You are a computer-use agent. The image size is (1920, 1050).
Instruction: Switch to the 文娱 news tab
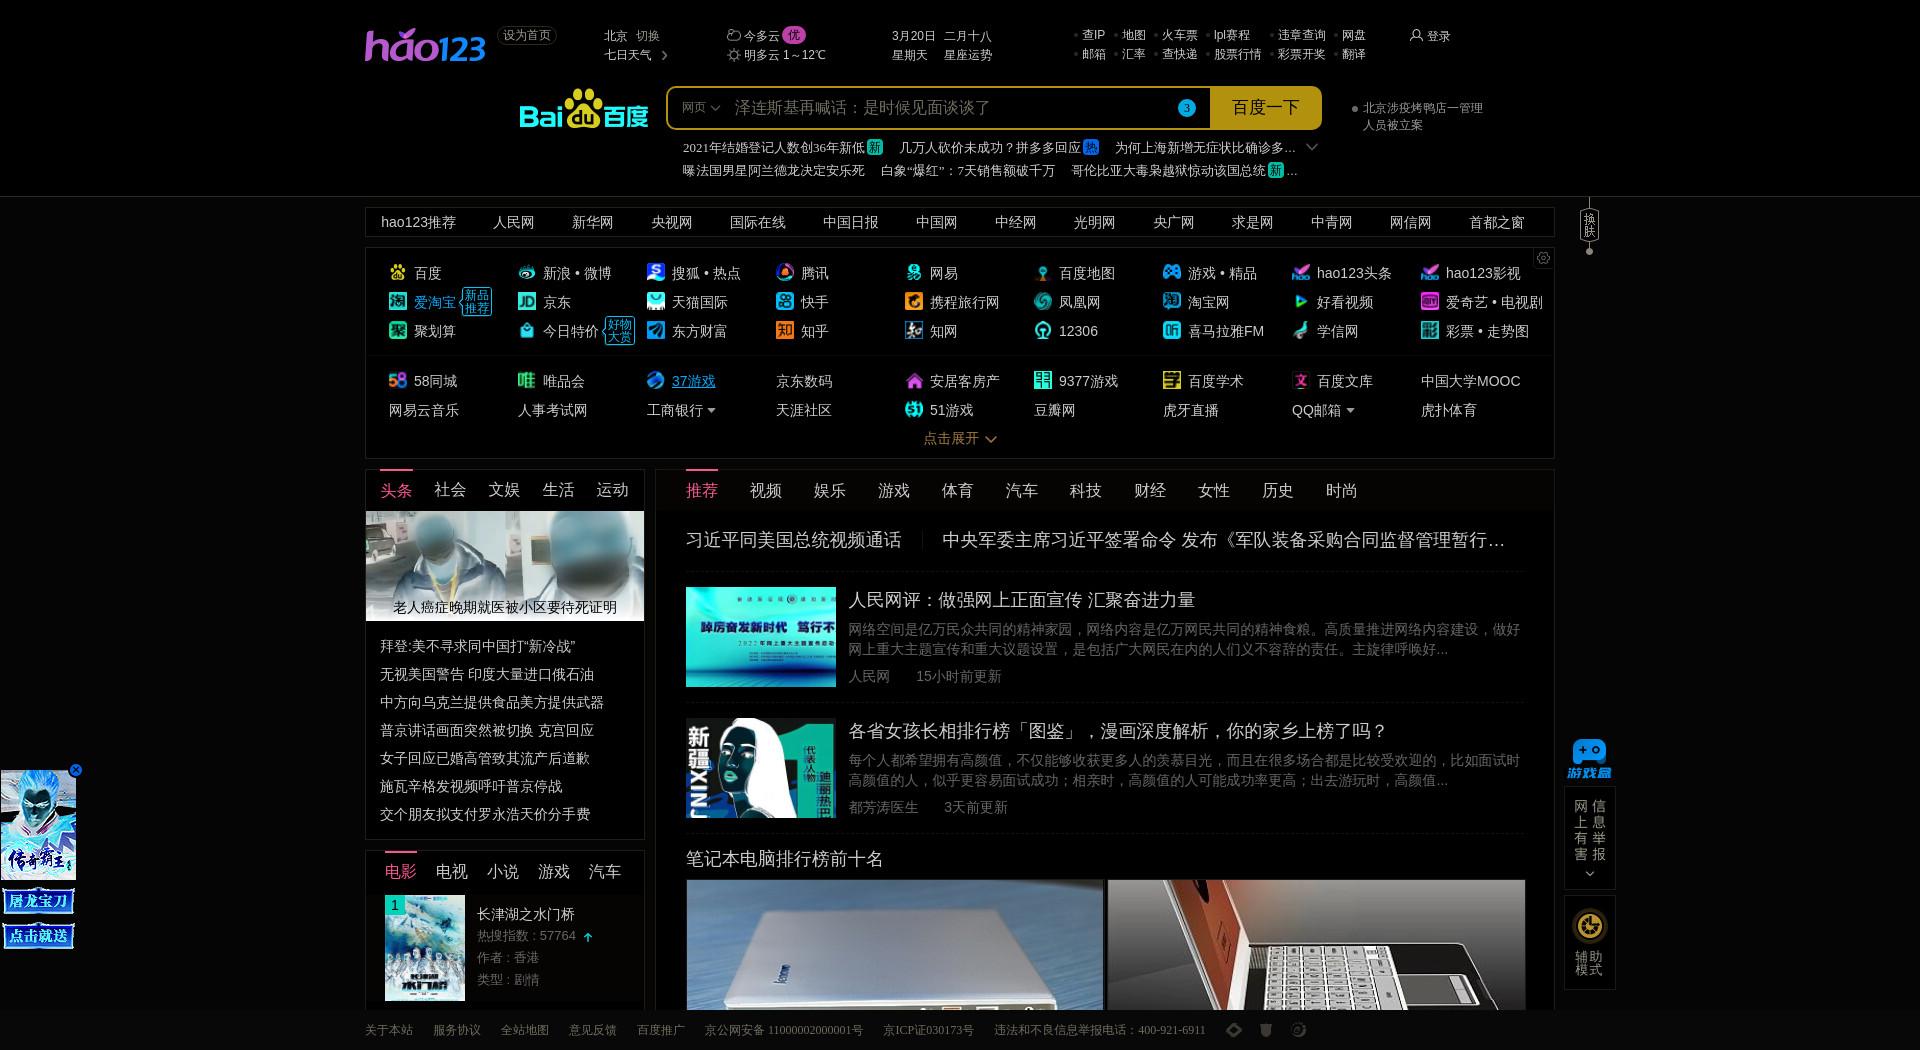[x=504, y=490]
